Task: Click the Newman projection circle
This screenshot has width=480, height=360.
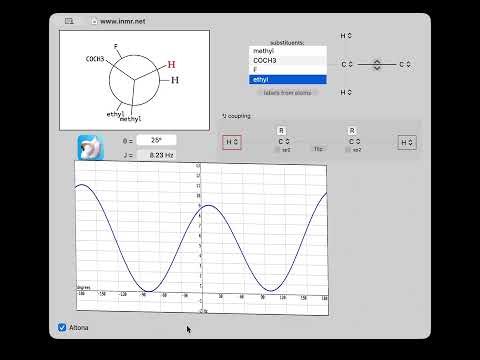Action: click(134, 80)
